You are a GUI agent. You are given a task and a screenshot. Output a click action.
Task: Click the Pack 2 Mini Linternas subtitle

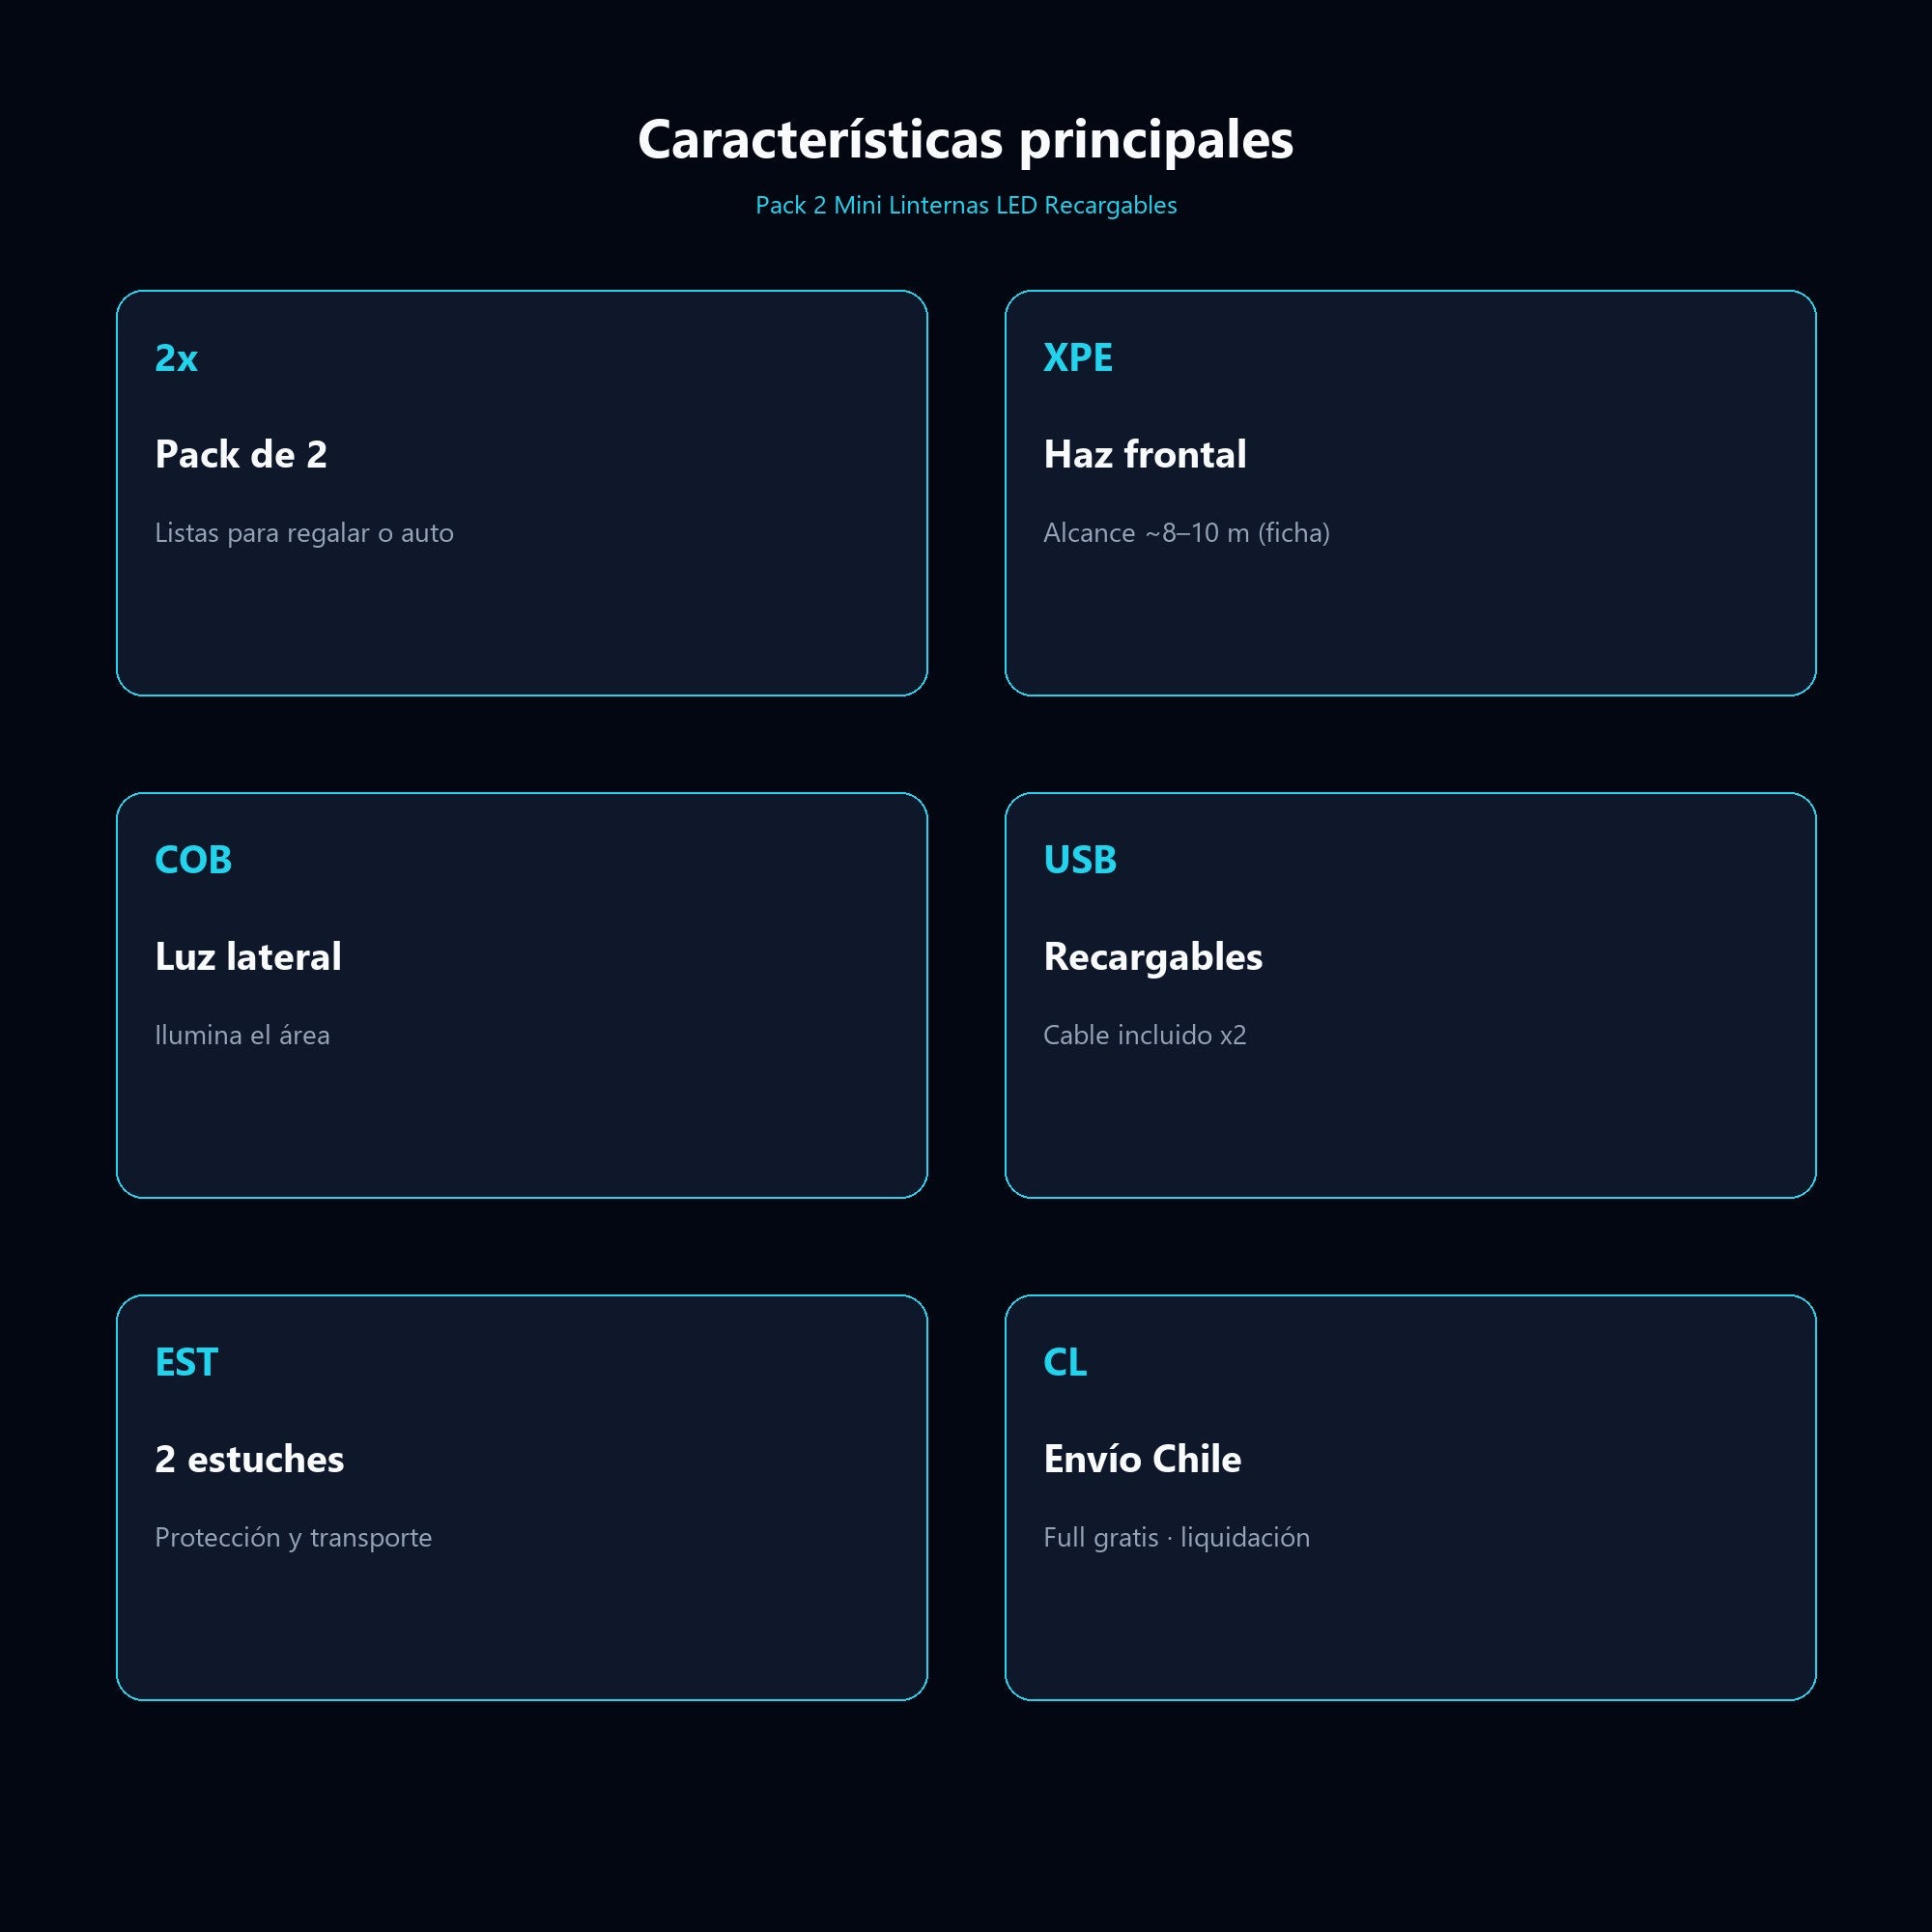click(965, 205)
